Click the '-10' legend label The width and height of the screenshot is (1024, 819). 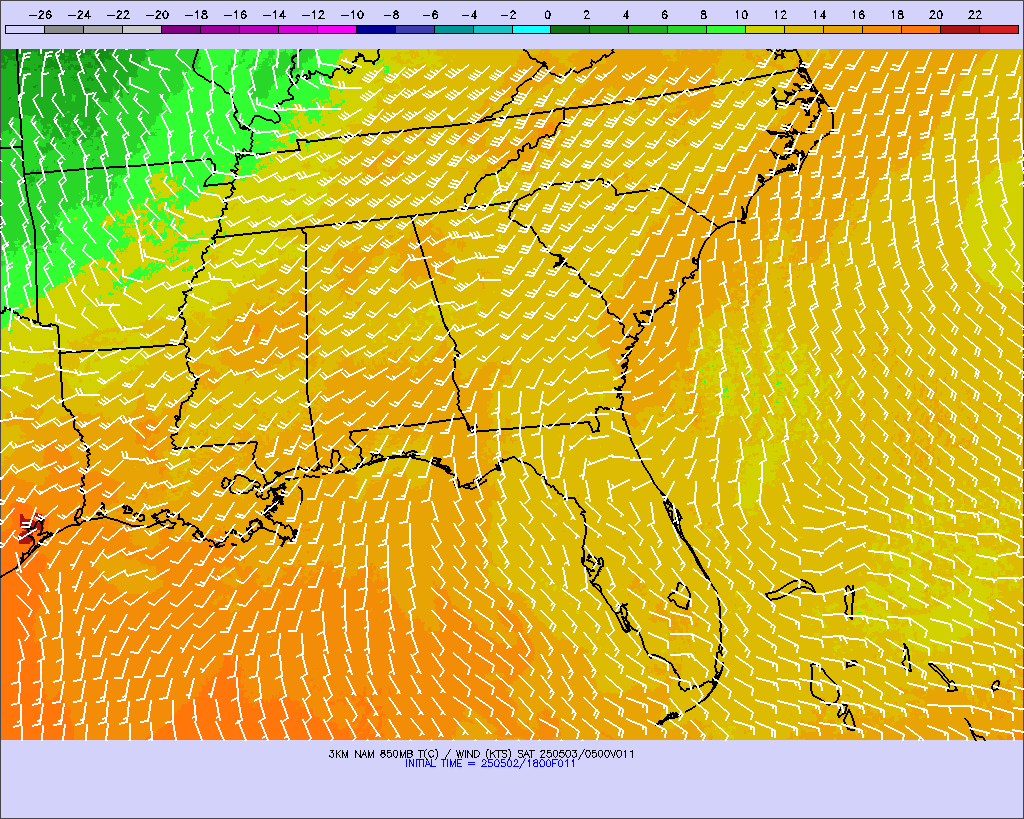point(353,14)
